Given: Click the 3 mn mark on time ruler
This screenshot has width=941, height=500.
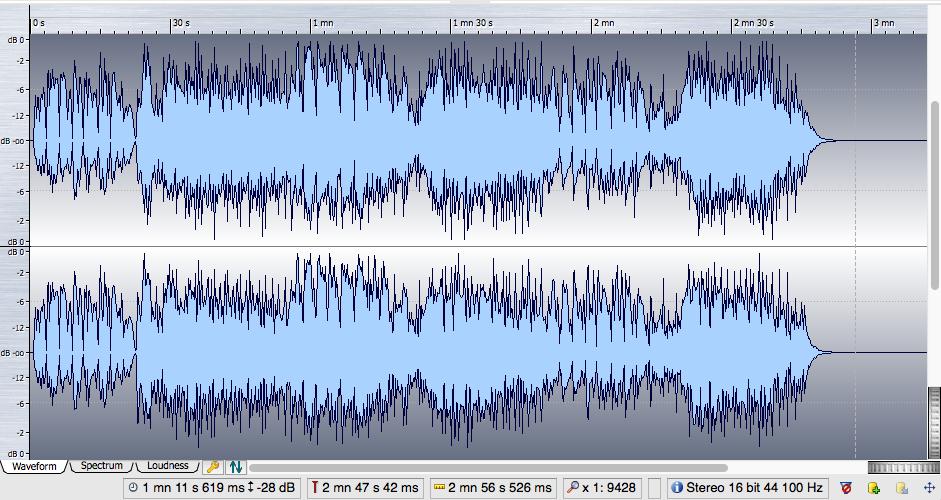Looking at the screenshot, I should tap(883, 23).
